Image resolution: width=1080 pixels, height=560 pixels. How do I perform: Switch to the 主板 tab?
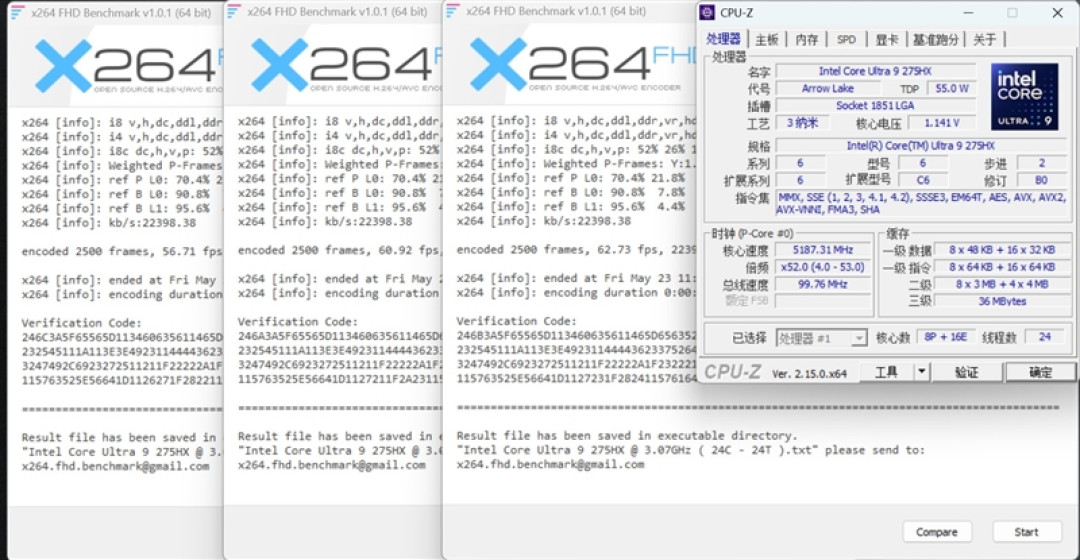[767, 39]
